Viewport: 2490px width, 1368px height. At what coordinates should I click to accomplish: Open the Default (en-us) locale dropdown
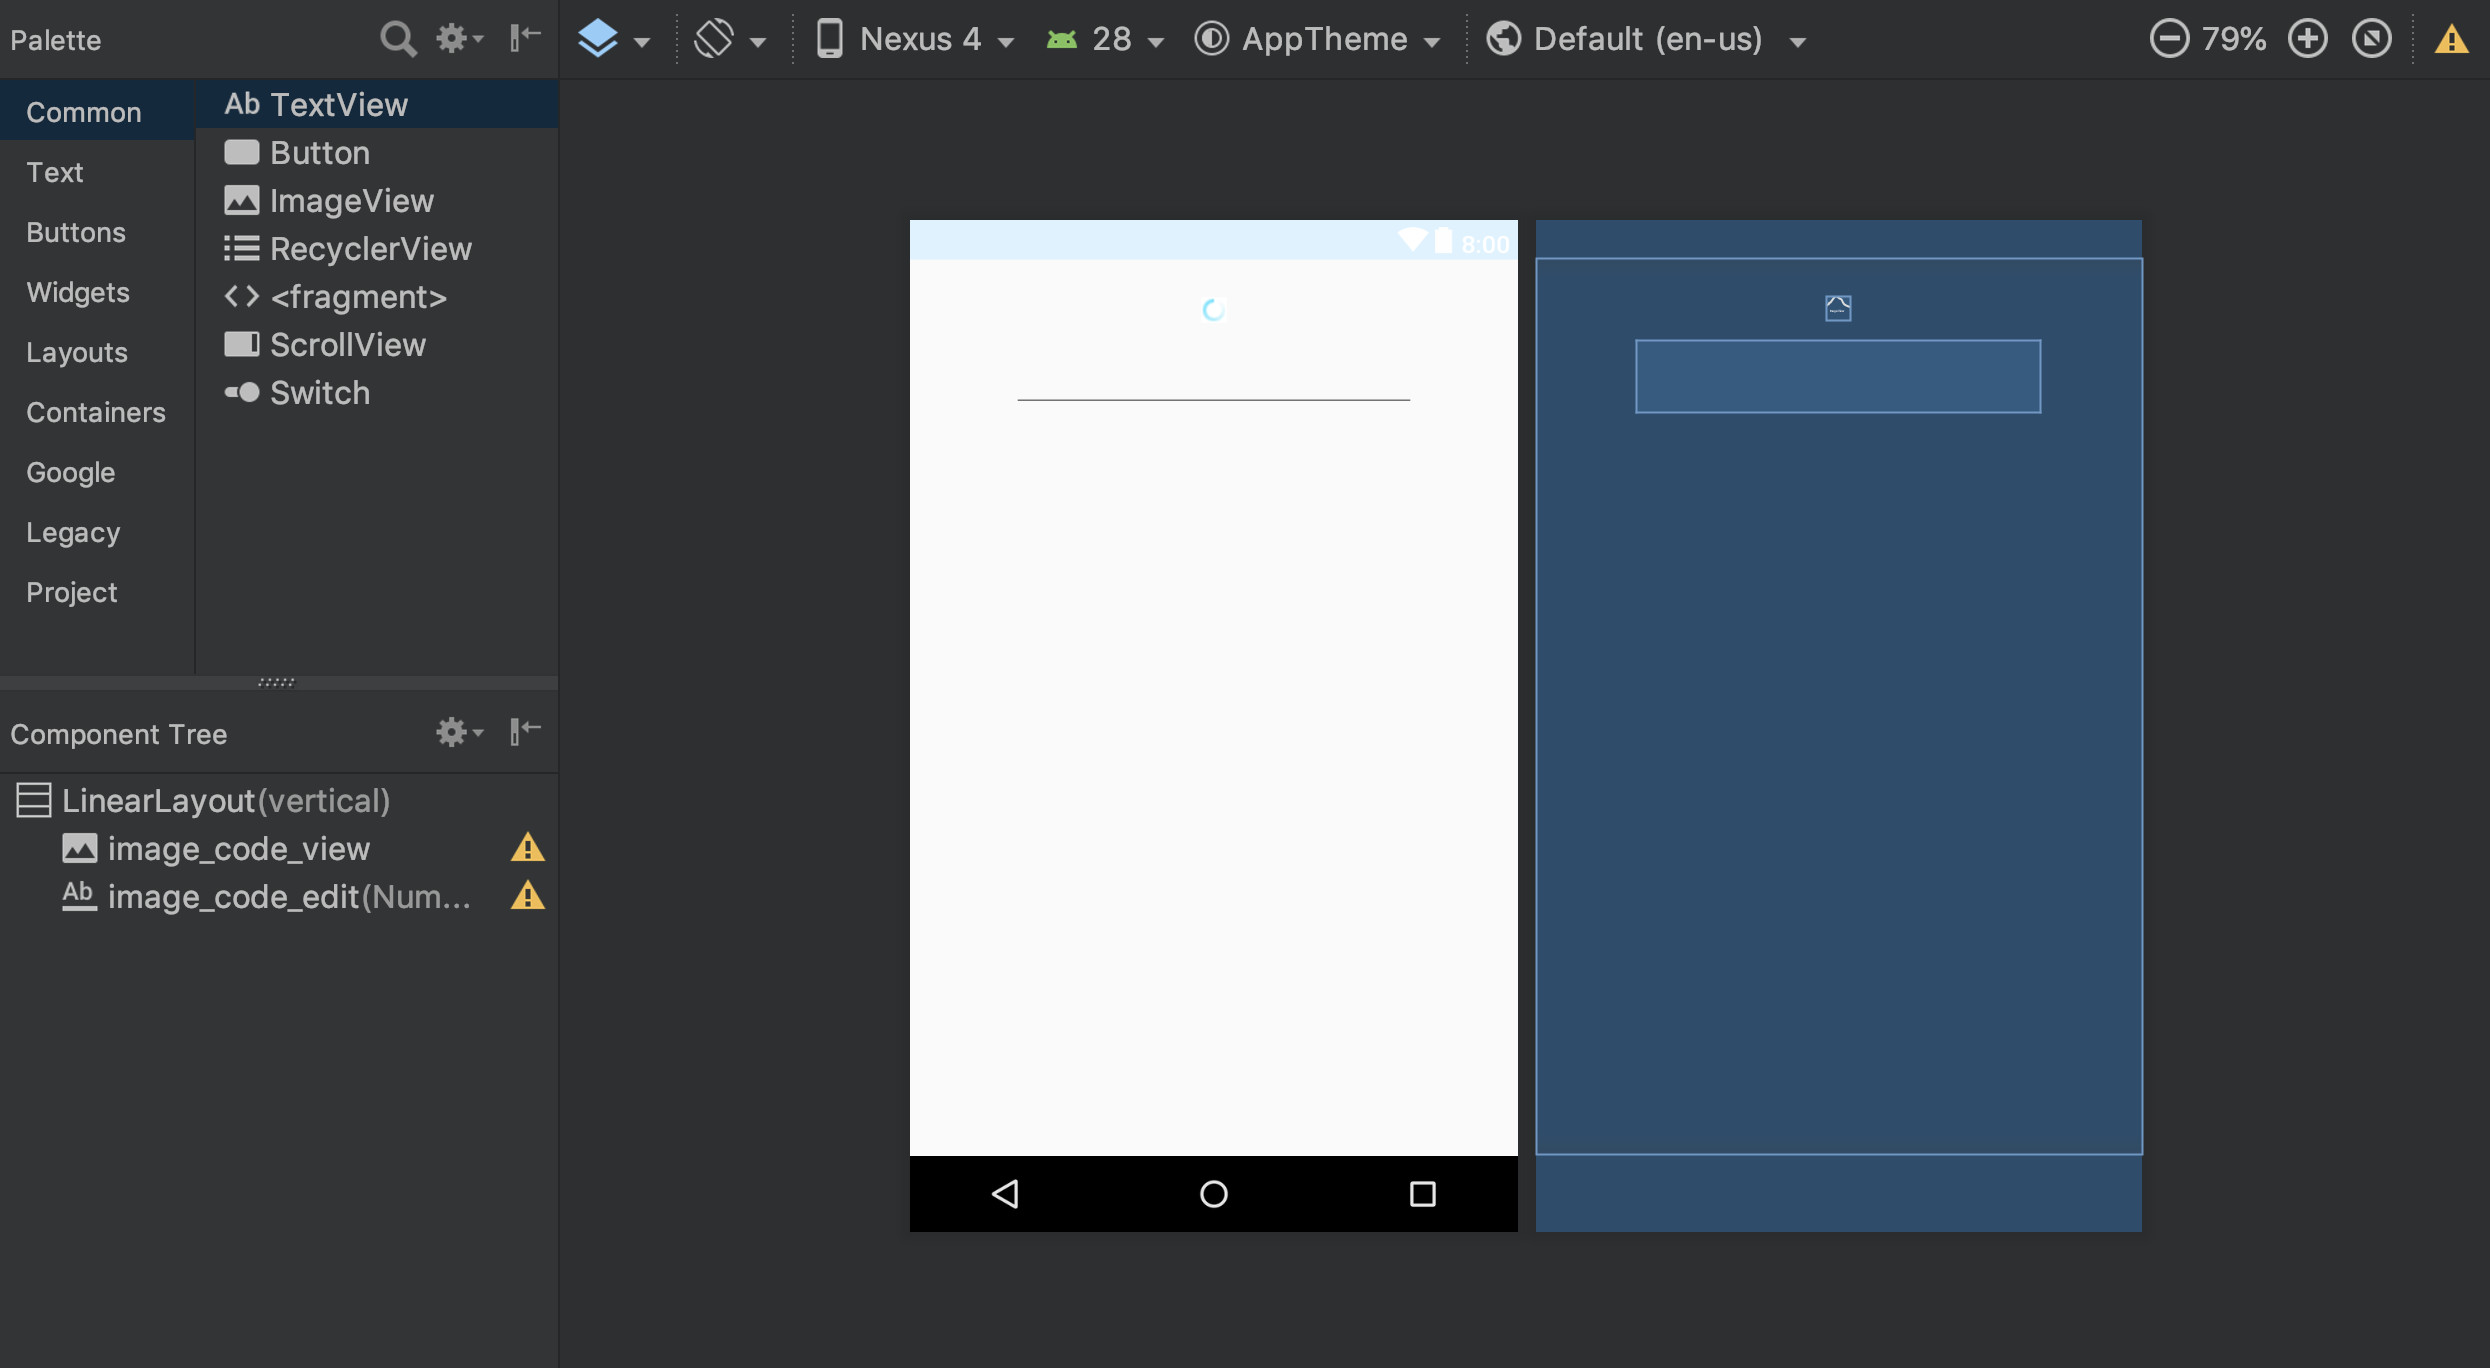[x=1646, y=39]
